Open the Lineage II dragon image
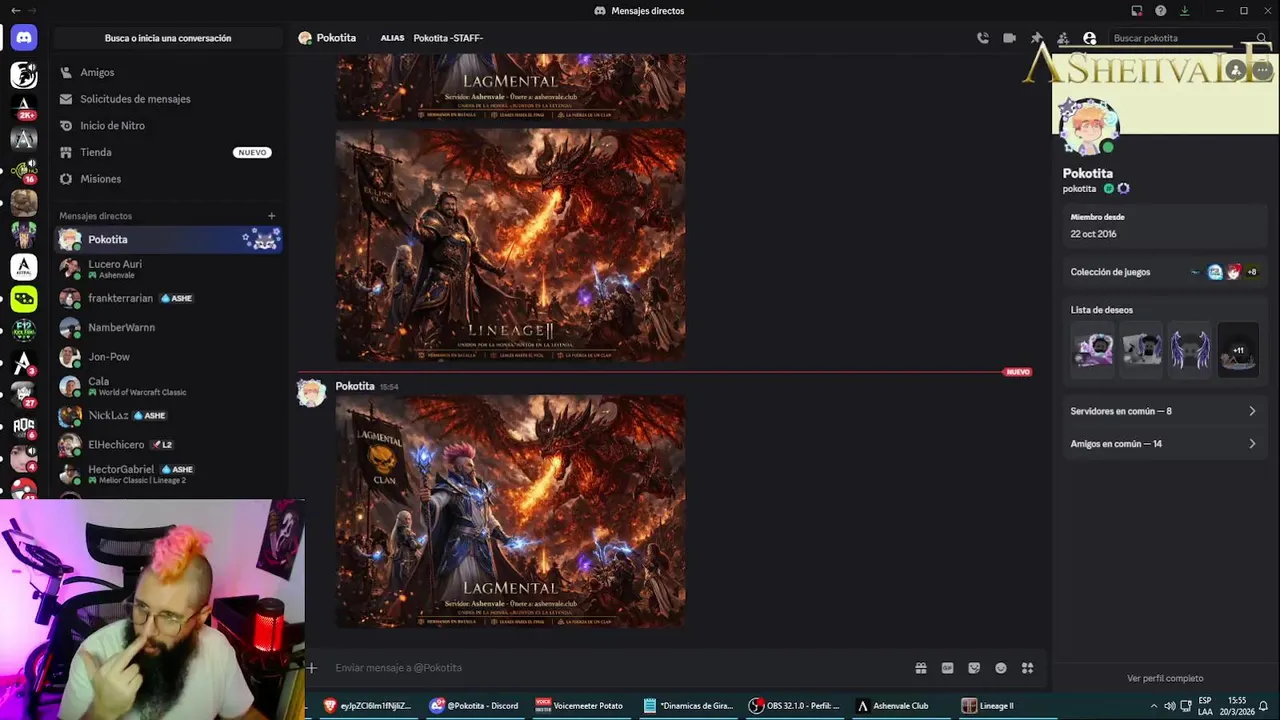This screenshot has height=720, width=1280. pos(510,245)
